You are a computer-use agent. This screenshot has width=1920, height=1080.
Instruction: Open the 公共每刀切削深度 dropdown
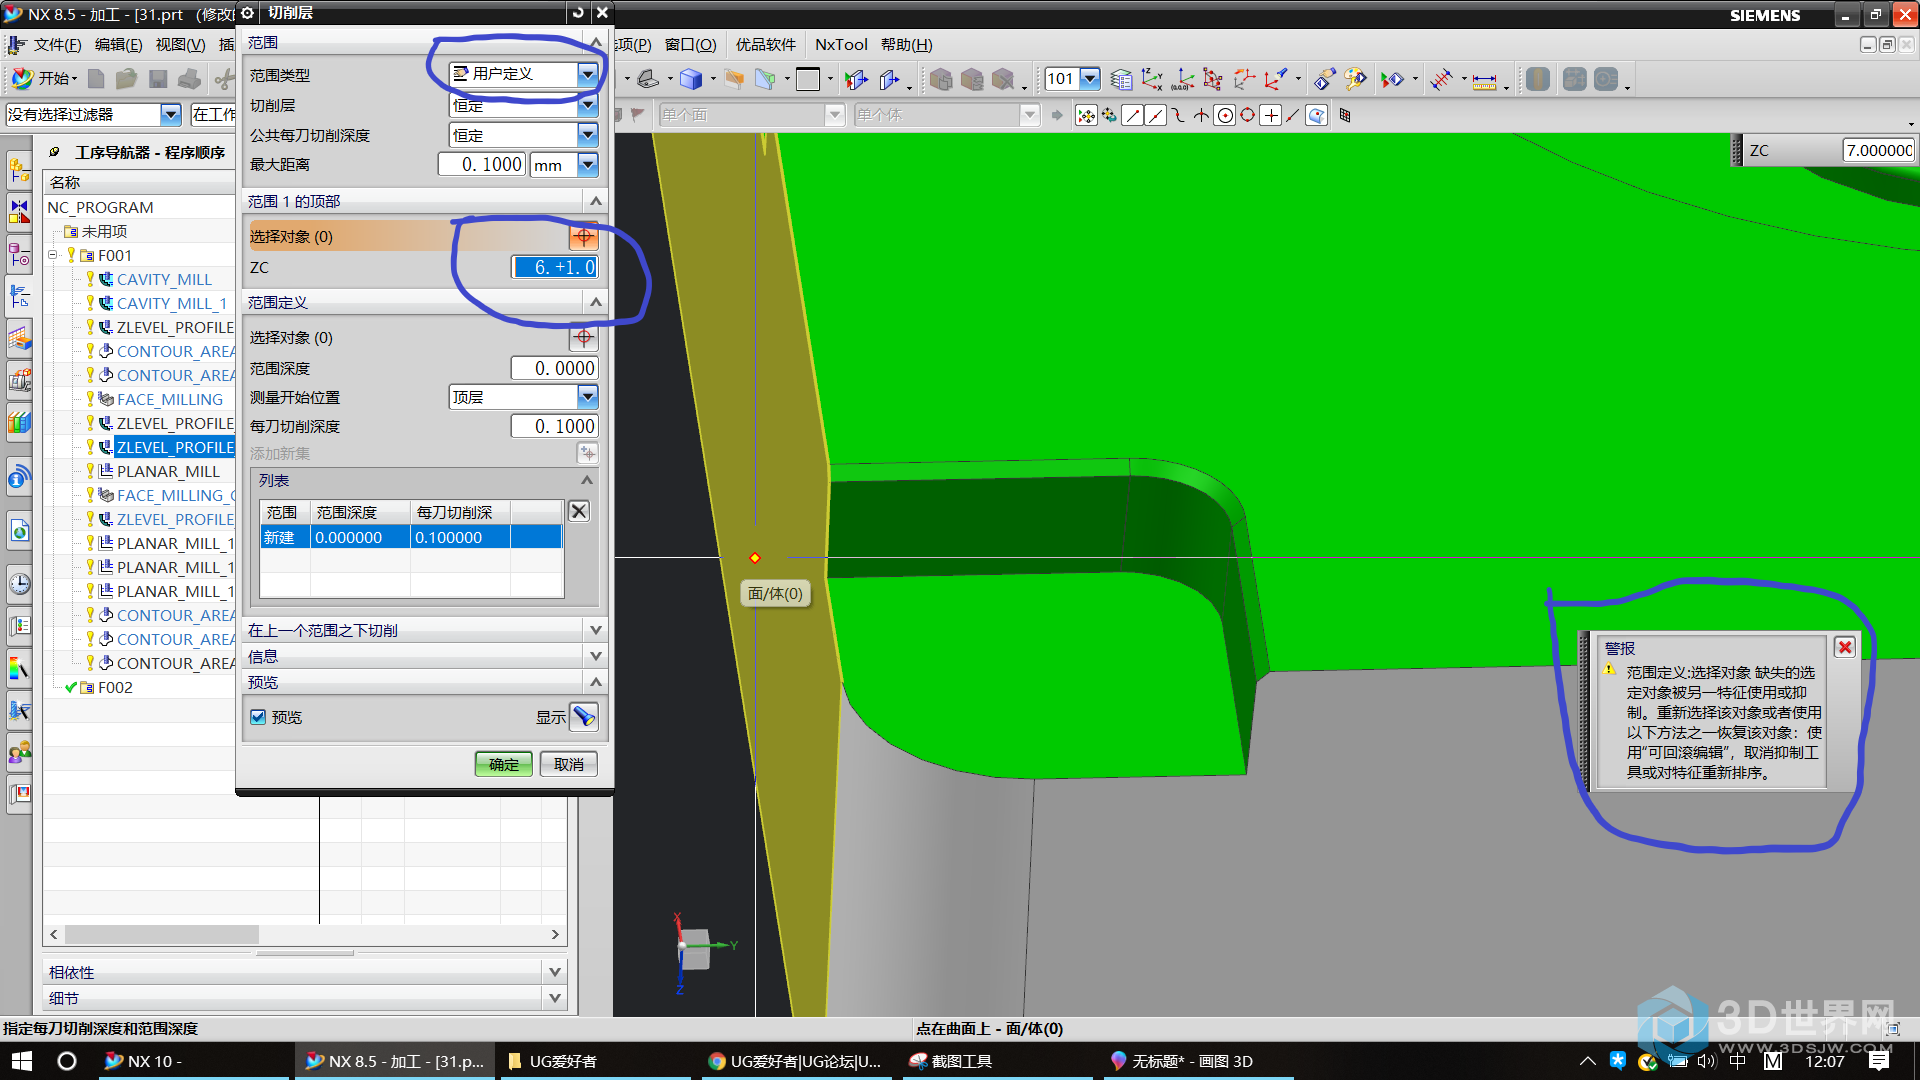tap(523, 135)
